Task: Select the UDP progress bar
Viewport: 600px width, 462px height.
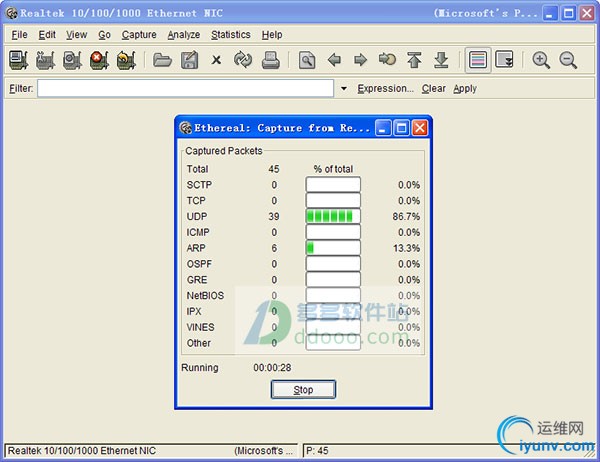Action: pos(333,216)
